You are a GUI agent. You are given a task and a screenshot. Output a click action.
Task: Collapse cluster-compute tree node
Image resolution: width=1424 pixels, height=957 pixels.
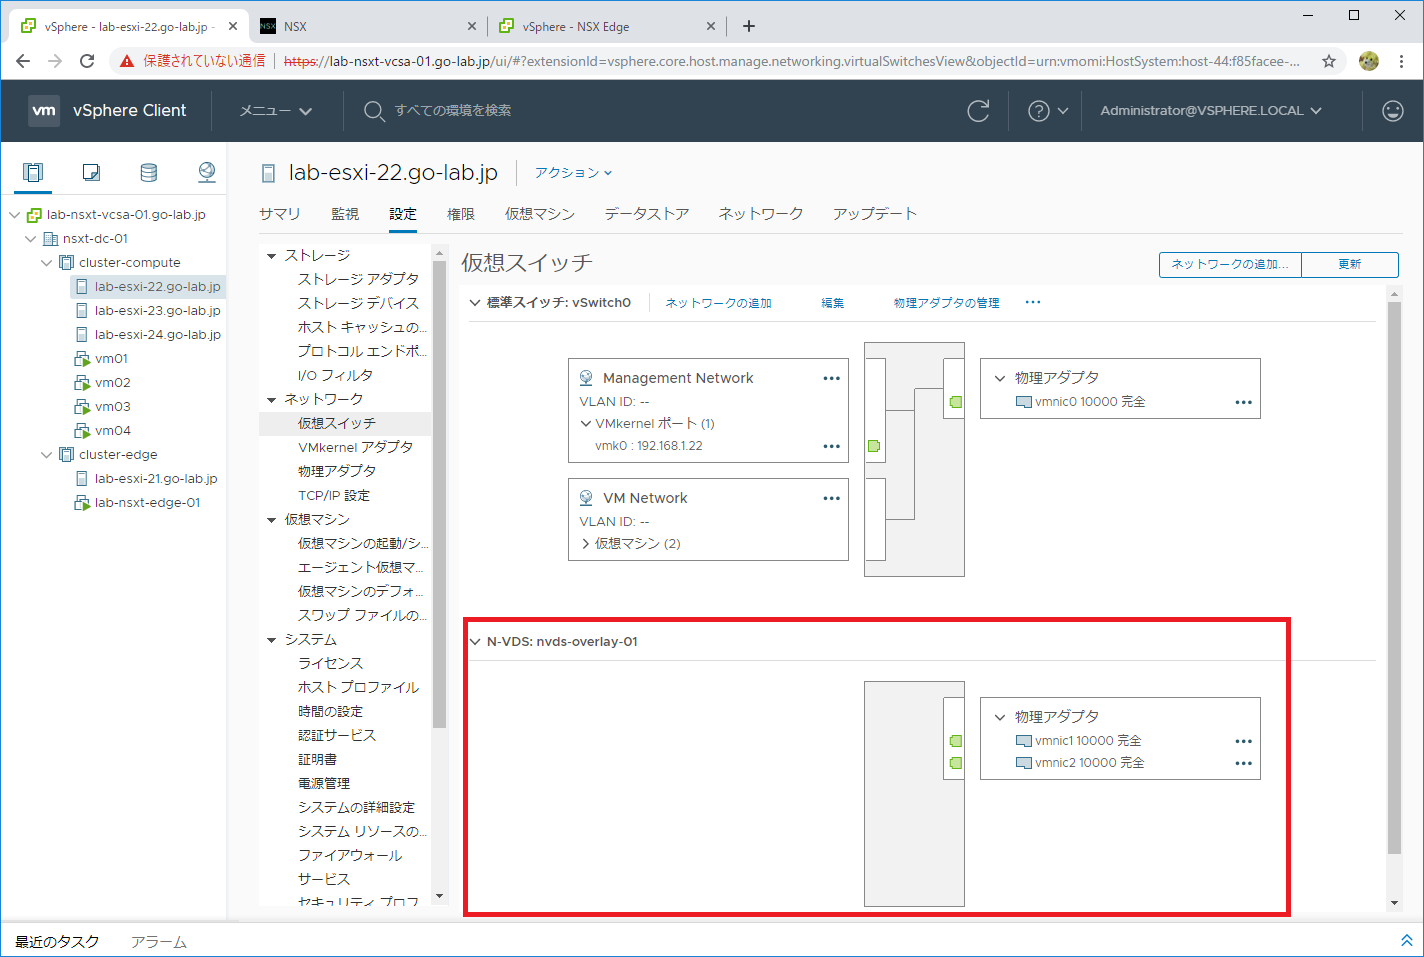tap(46, 263)
